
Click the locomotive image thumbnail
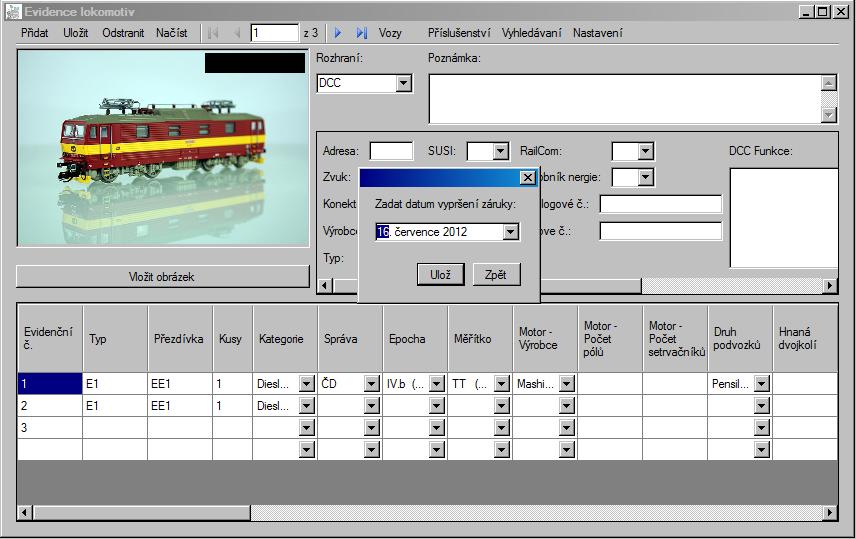[x=162, y=148]
